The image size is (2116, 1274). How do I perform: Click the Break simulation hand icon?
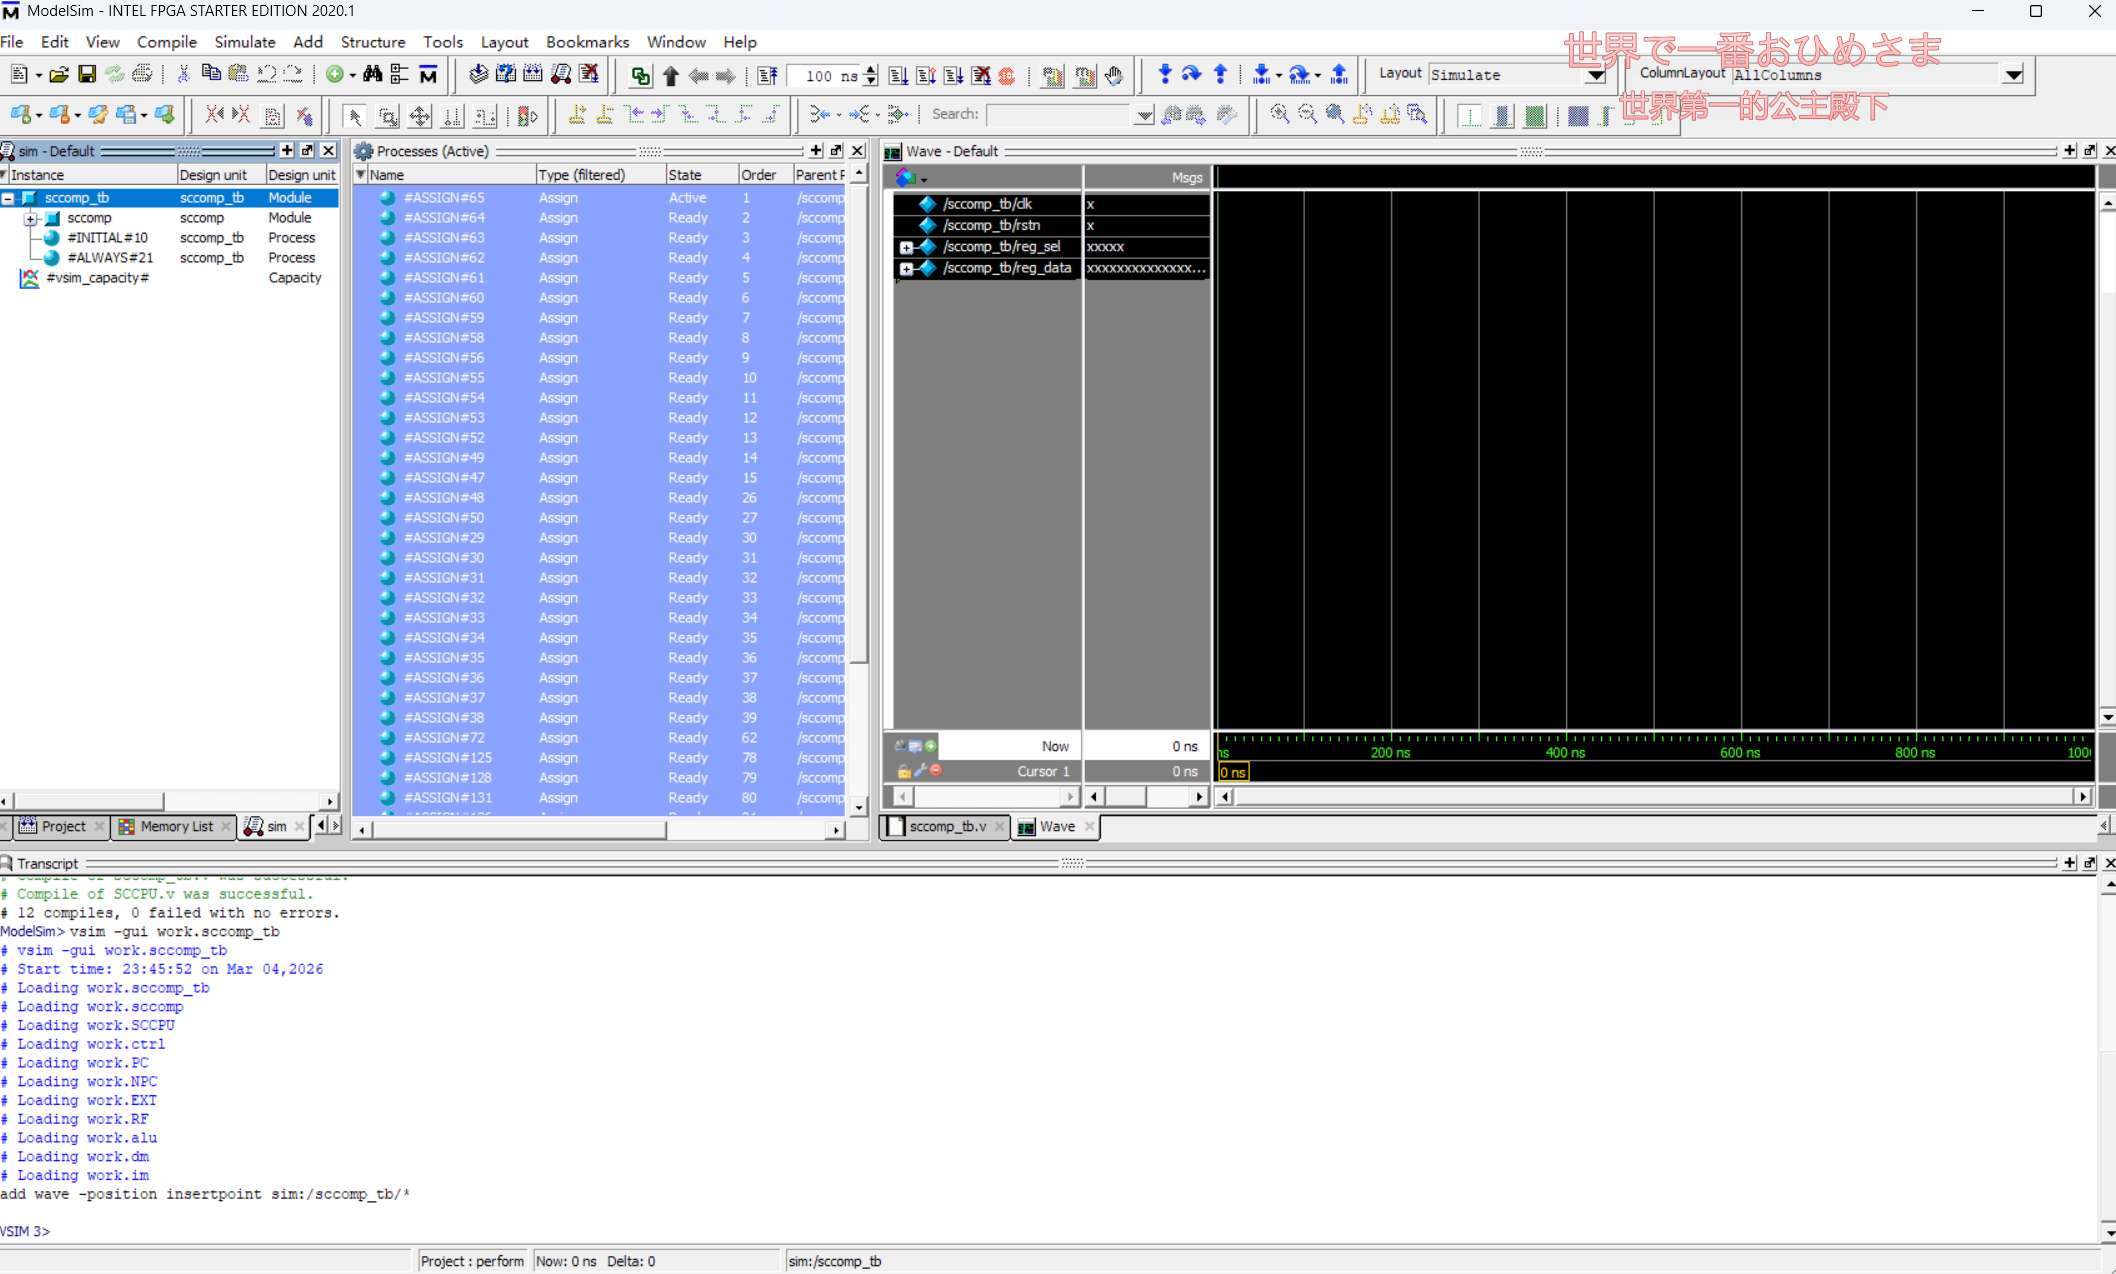point(1113,75)
